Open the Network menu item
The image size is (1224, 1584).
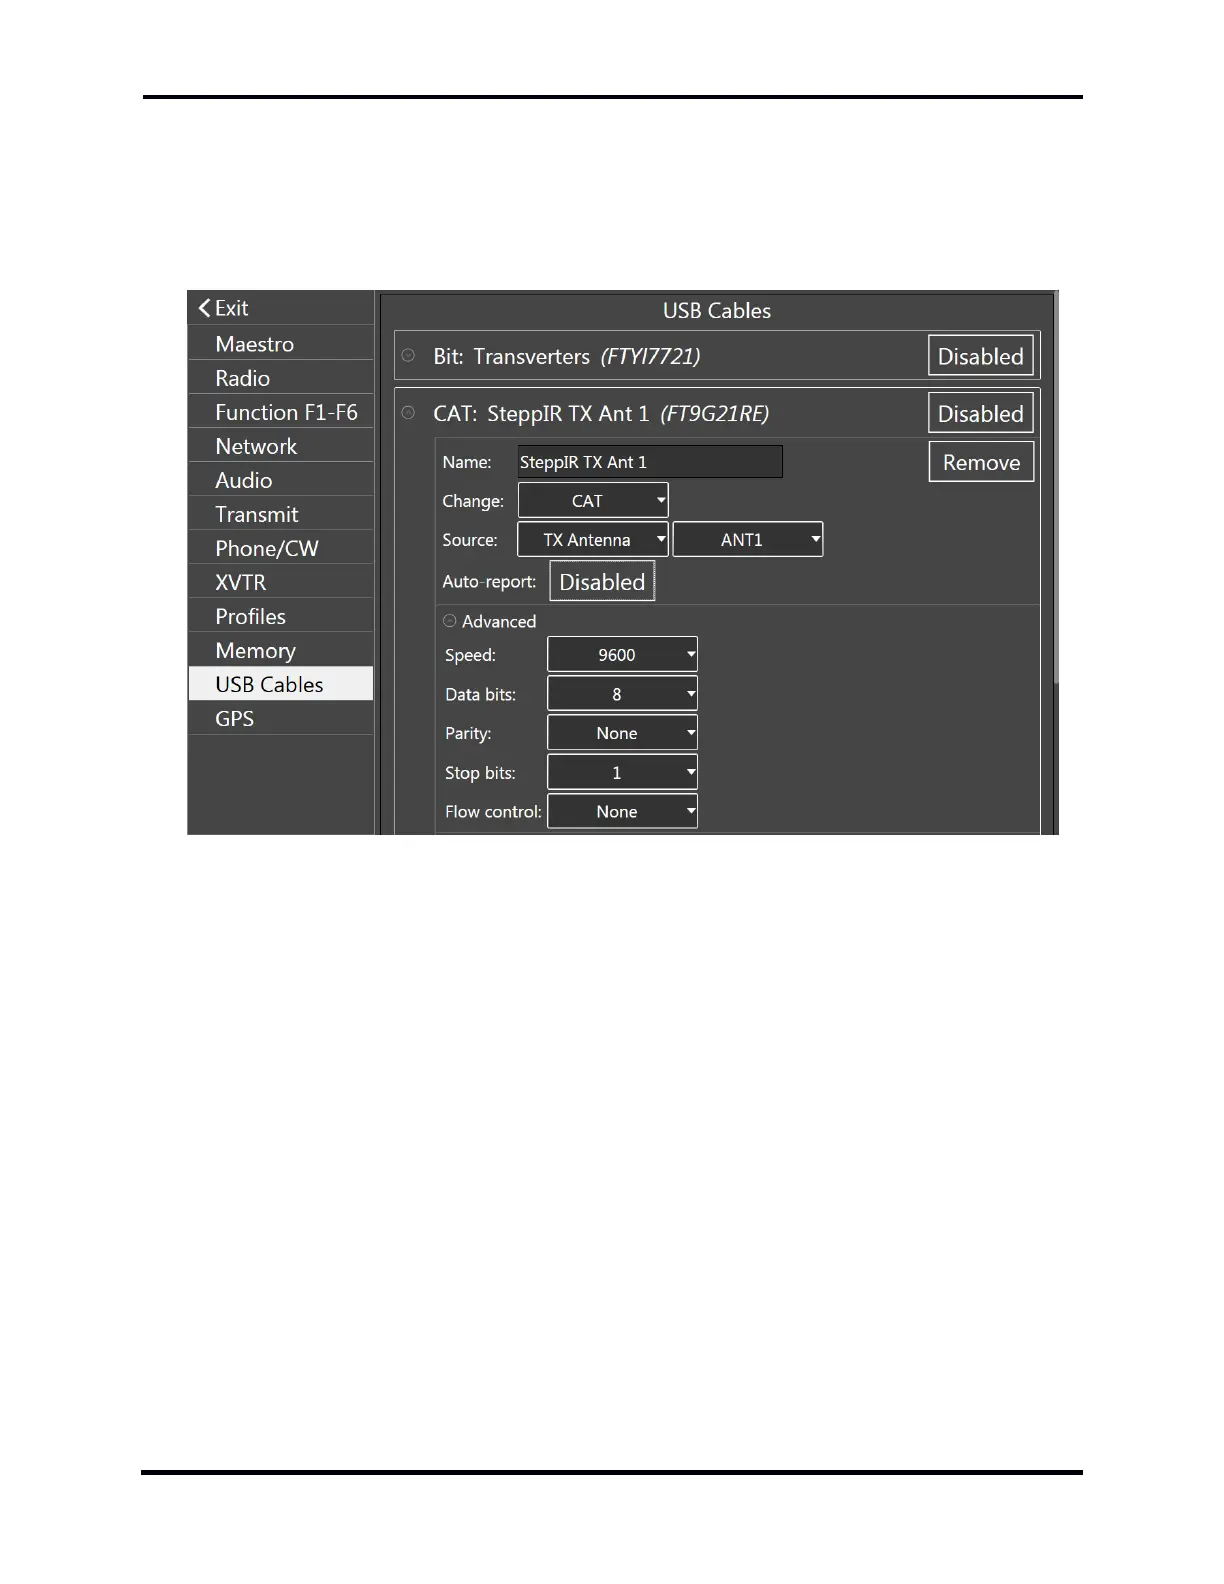tap(281, 445)
